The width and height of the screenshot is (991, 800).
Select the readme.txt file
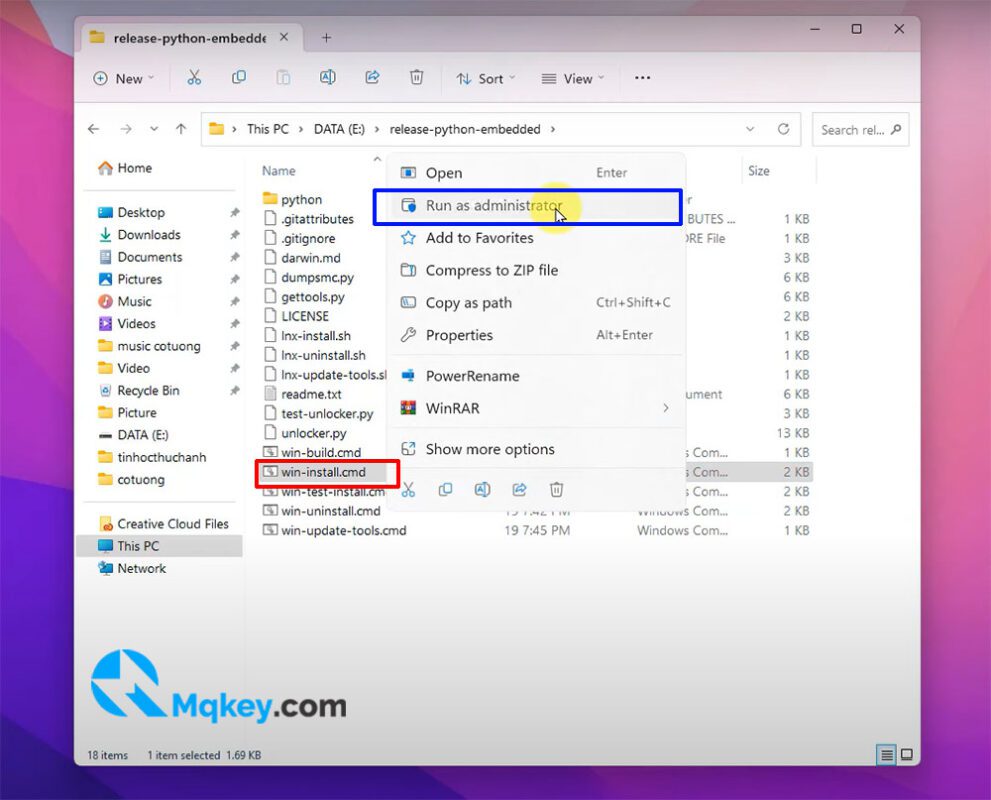click(x=302, y=394)
